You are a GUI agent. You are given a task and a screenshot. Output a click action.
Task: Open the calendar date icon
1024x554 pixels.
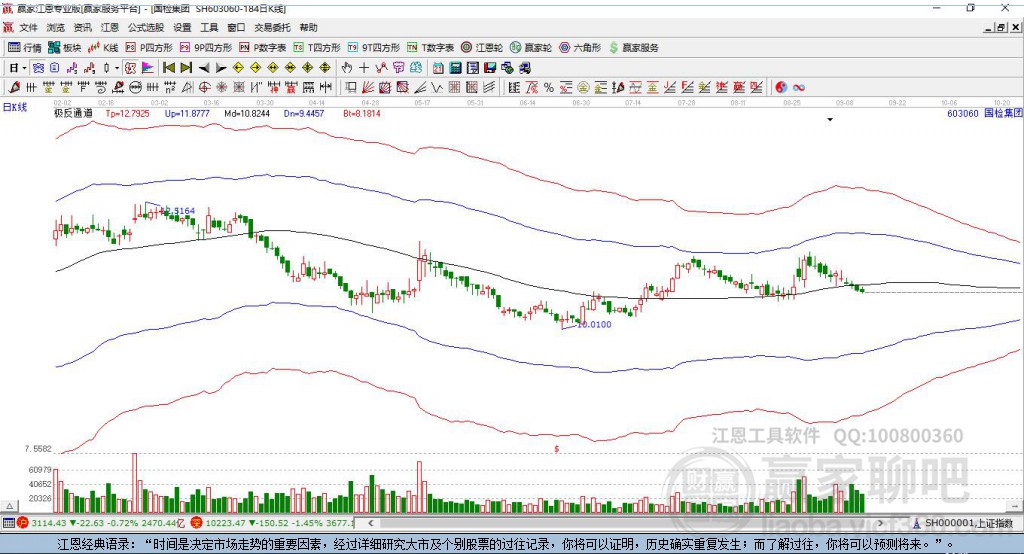(x=438, y=67)
